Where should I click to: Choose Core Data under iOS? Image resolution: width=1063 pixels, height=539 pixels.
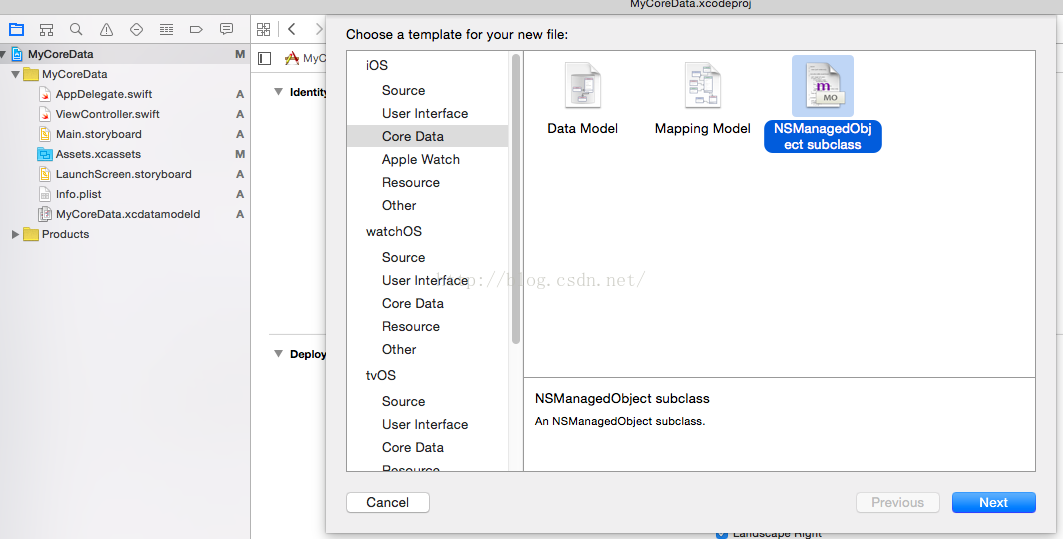(413, 136)
